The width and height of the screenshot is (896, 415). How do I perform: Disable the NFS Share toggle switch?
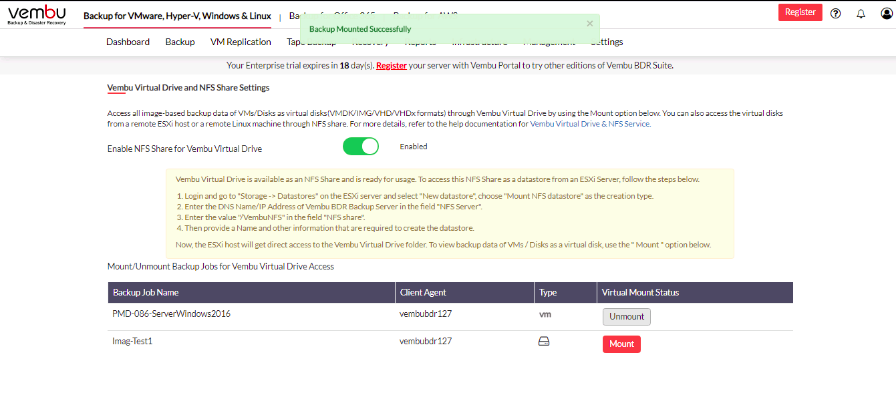point(361,146)
